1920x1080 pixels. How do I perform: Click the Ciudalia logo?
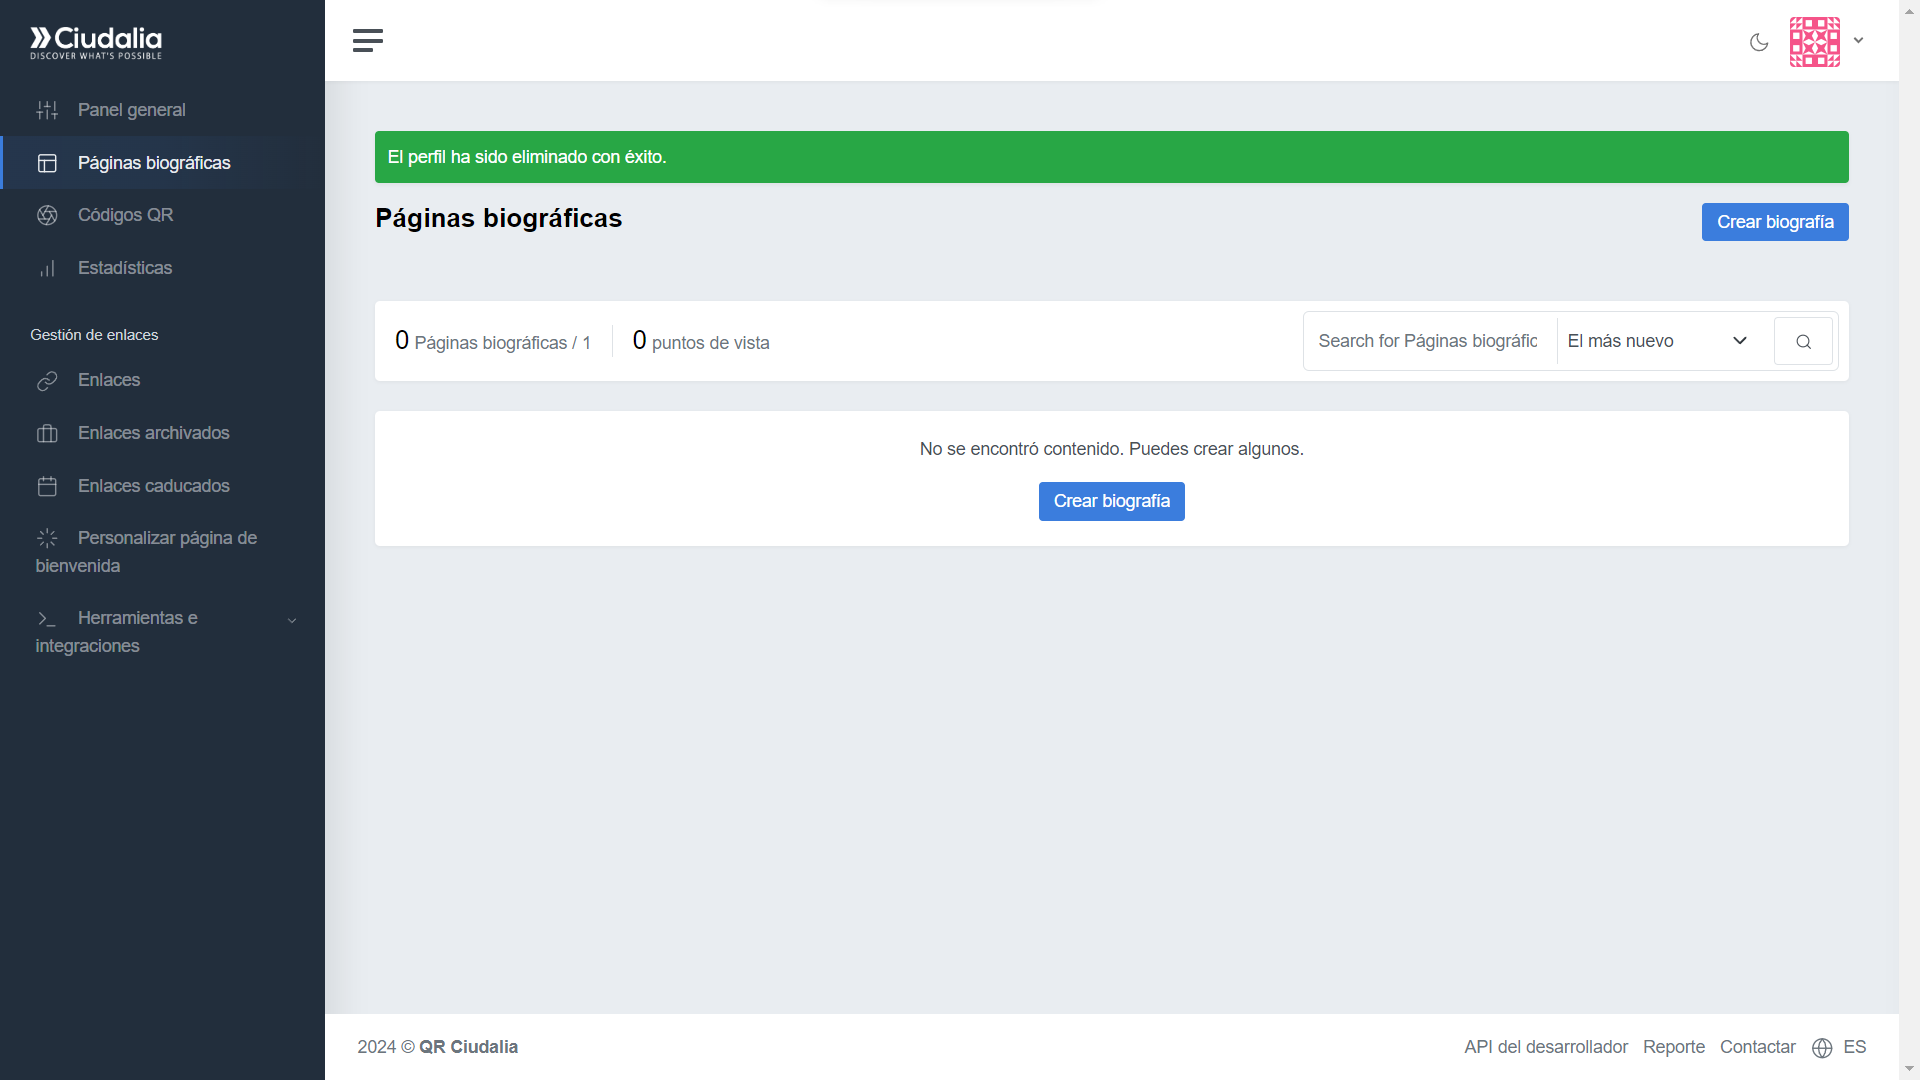pos(96,43)
